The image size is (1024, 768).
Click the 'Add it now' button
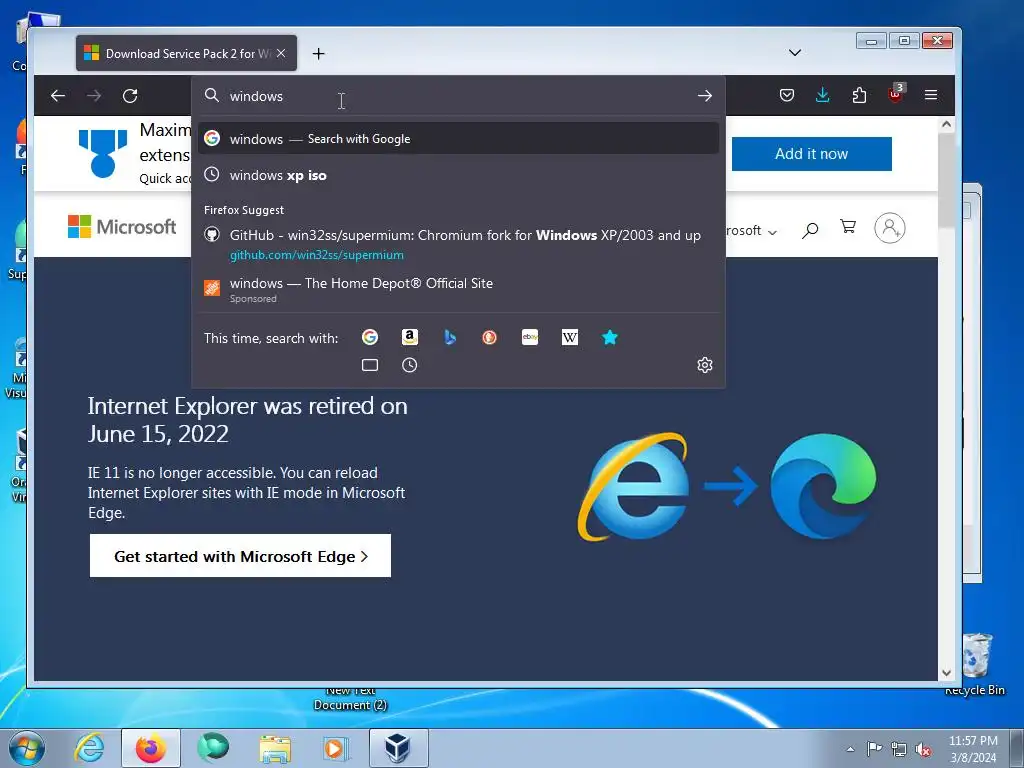pos(812,154)
